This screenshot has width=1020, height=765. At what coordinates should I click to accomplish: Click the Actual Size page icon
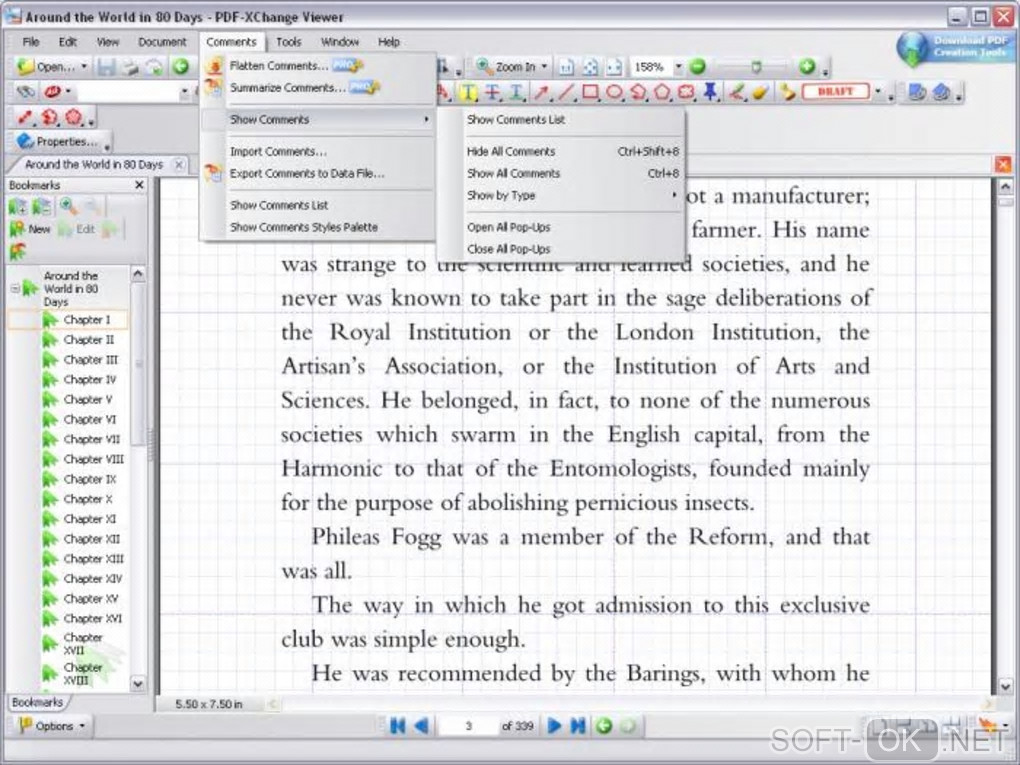click(x=567, y=66)
